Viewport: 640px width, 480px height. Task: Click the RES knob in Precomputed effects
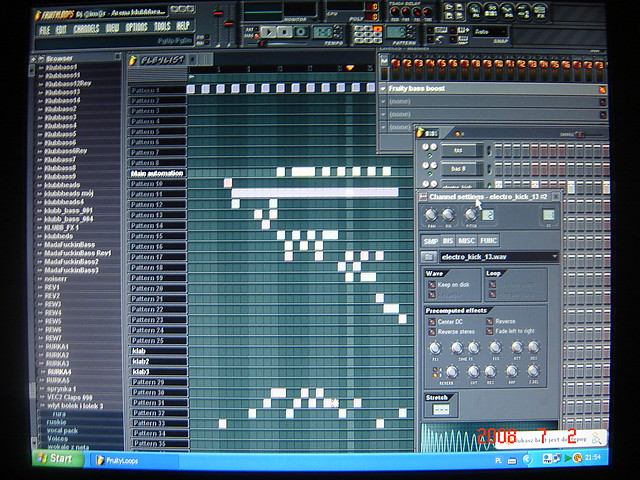pyautogui.click(x=490, y=372)
